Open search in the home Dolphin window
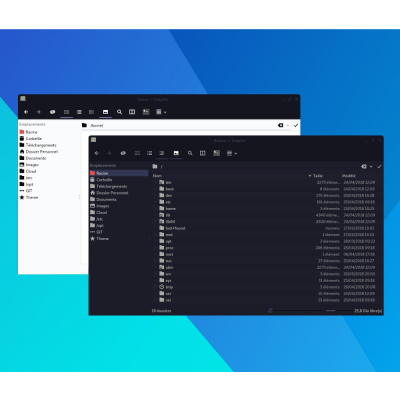Viewport: 400px width, 400px height. click(x=119, y=112)
